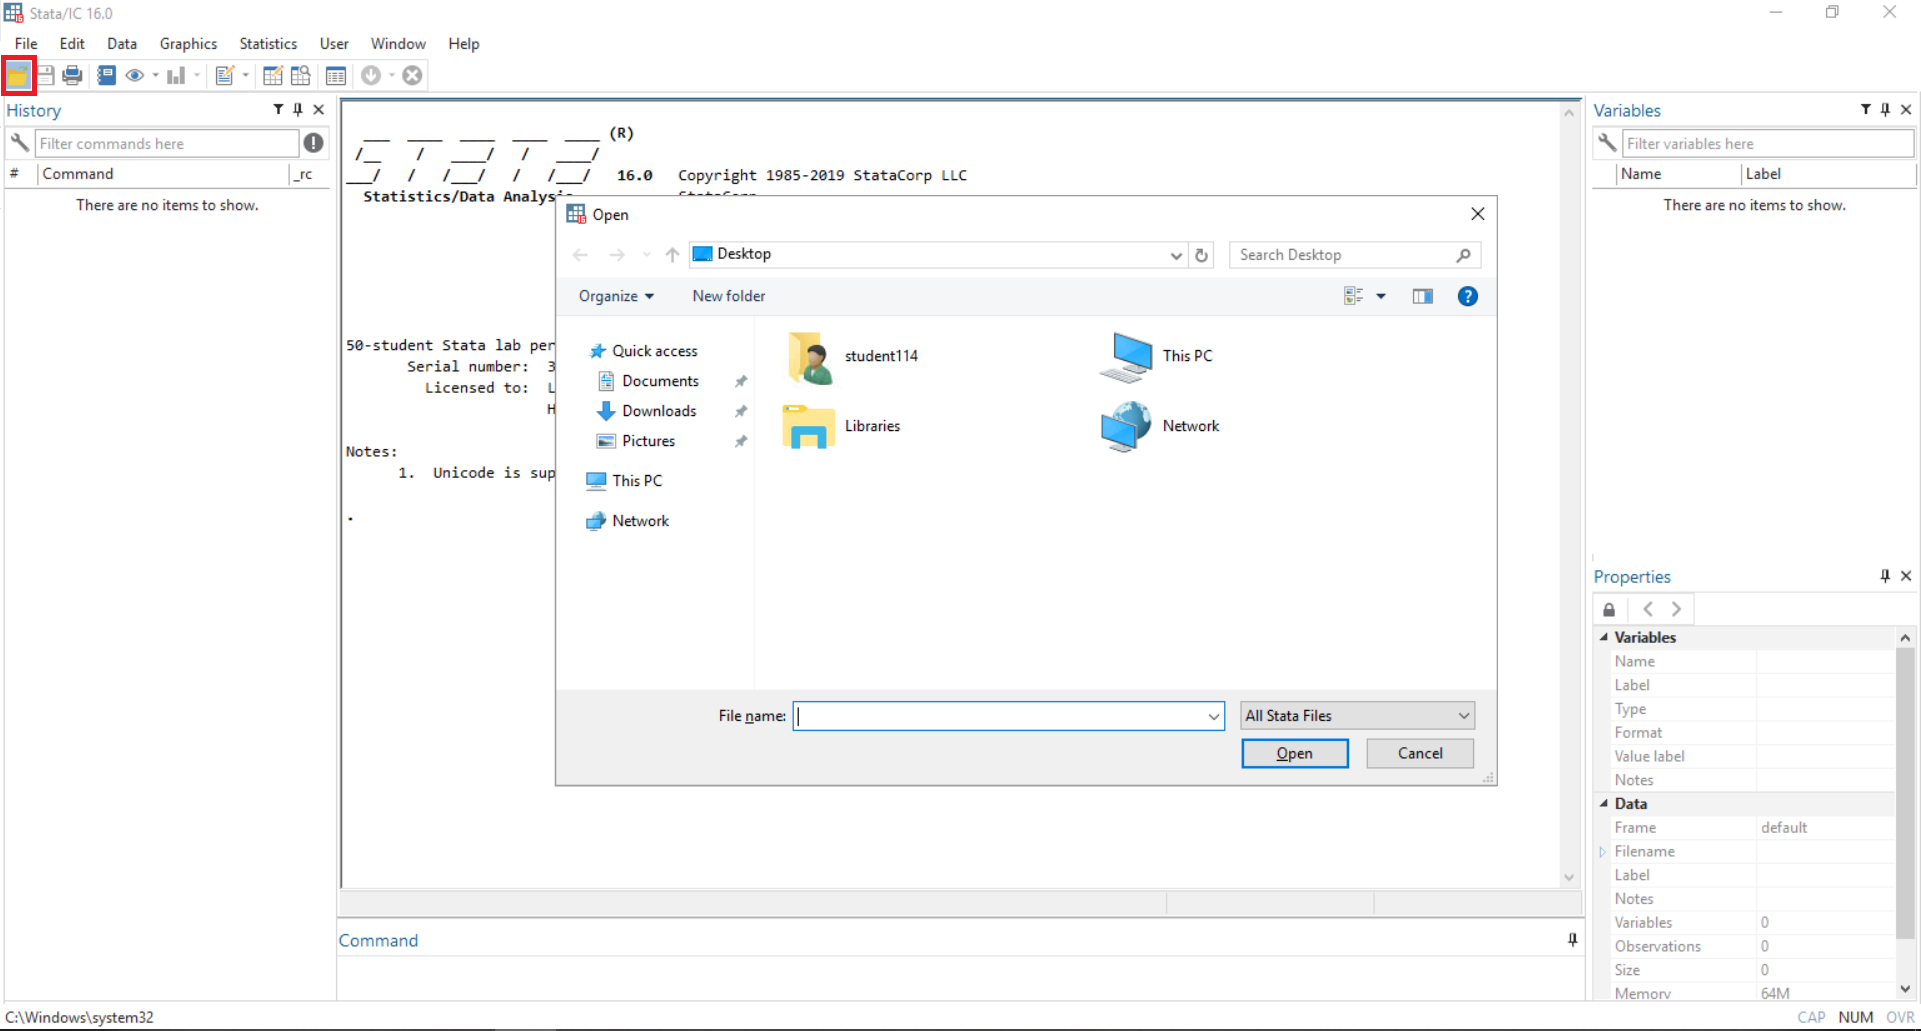Viewport: 1921px width, 1031px height.
Task: Expand the Filename property row
Action: tap(1602, 851)
